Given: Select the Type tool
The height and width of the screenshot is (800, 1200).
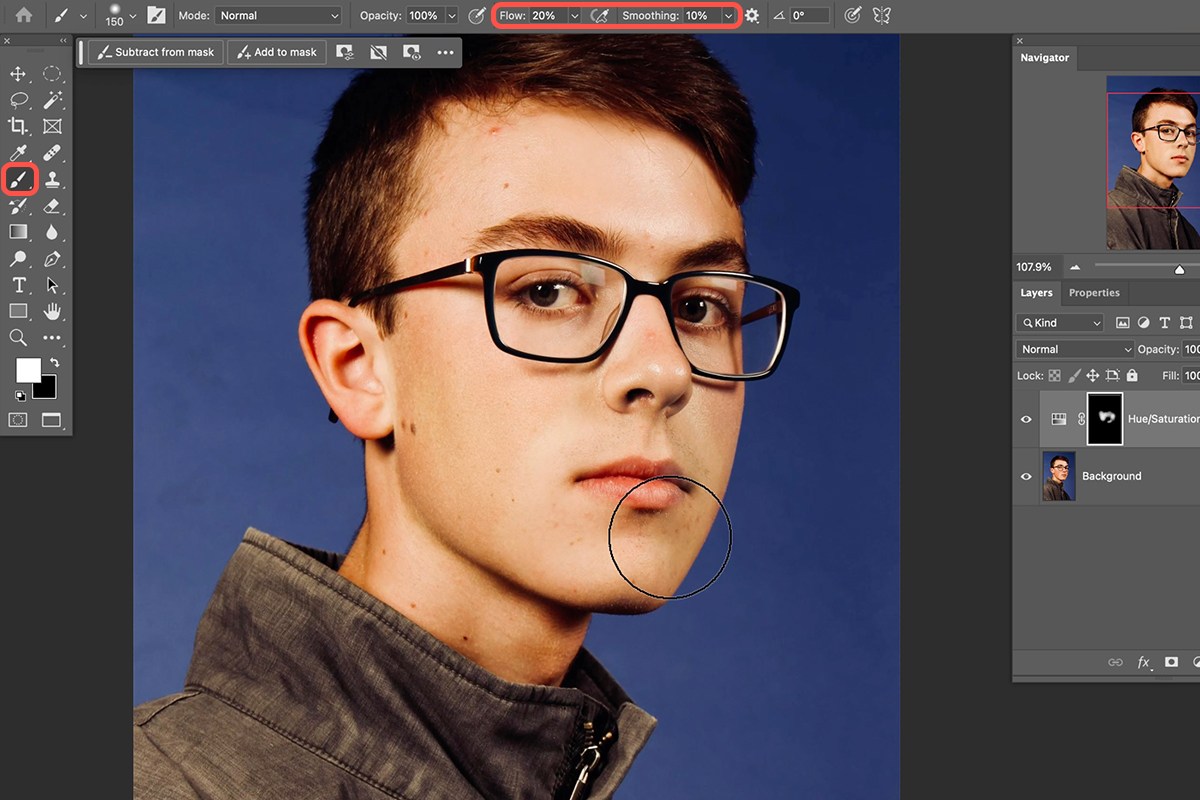Looking at the screenshot, I should [18, 285].
